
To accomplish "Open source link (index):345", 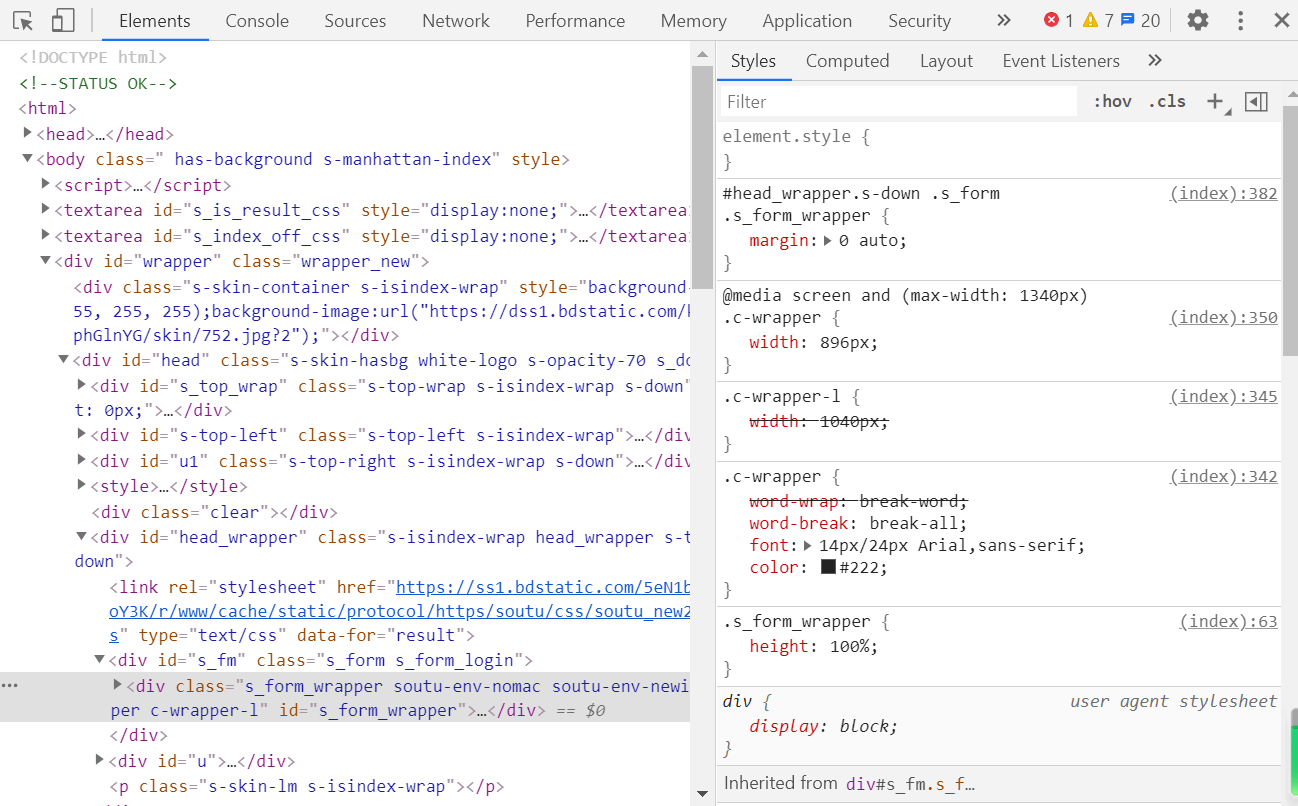I will coord(1224,396).
